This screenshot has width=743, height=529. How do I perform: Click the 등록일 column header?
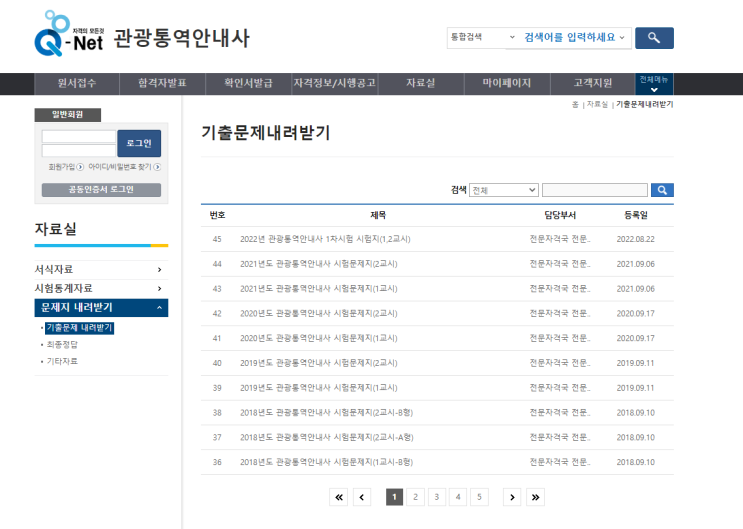point(635,215)
